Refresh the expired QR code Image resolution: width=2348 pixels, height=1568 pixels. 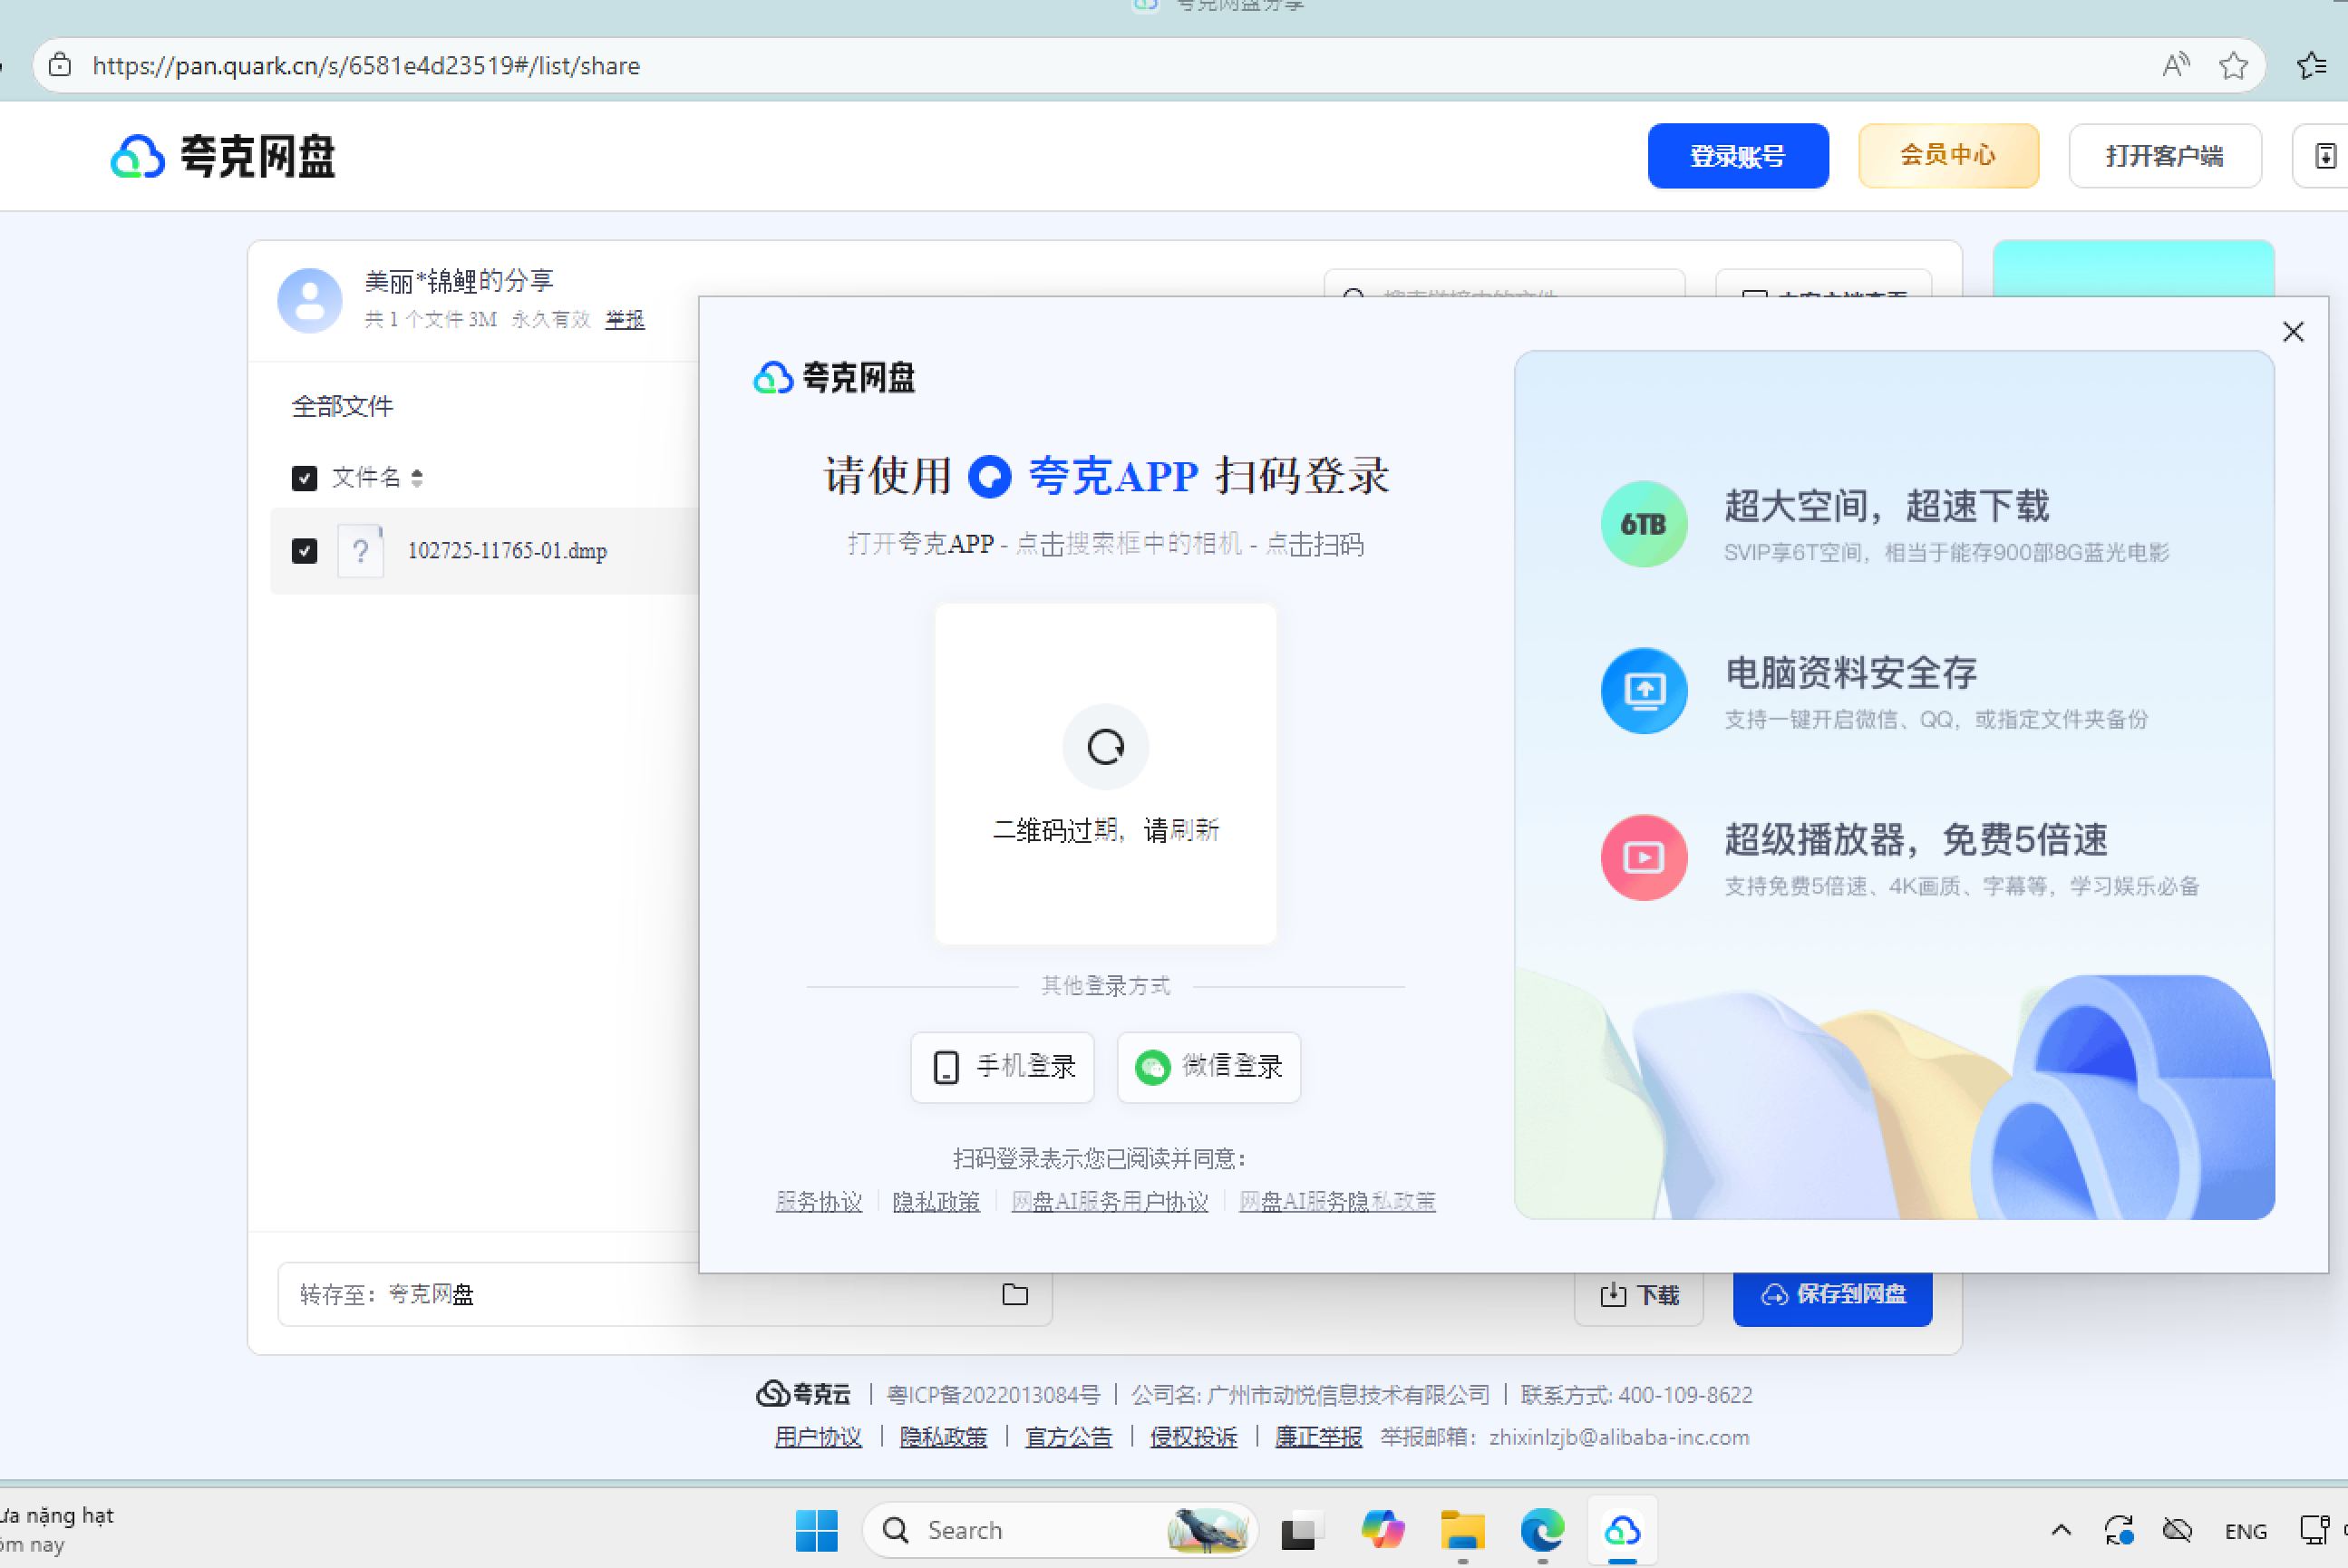pyautogui.click(x=1104, y=747)
